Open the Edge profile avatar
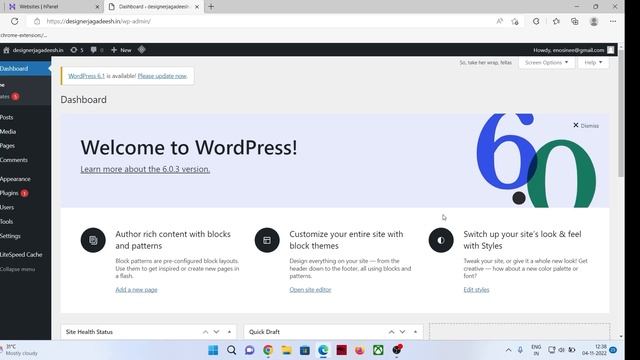This screenshot has height=360, width=640. click(594, 21)
